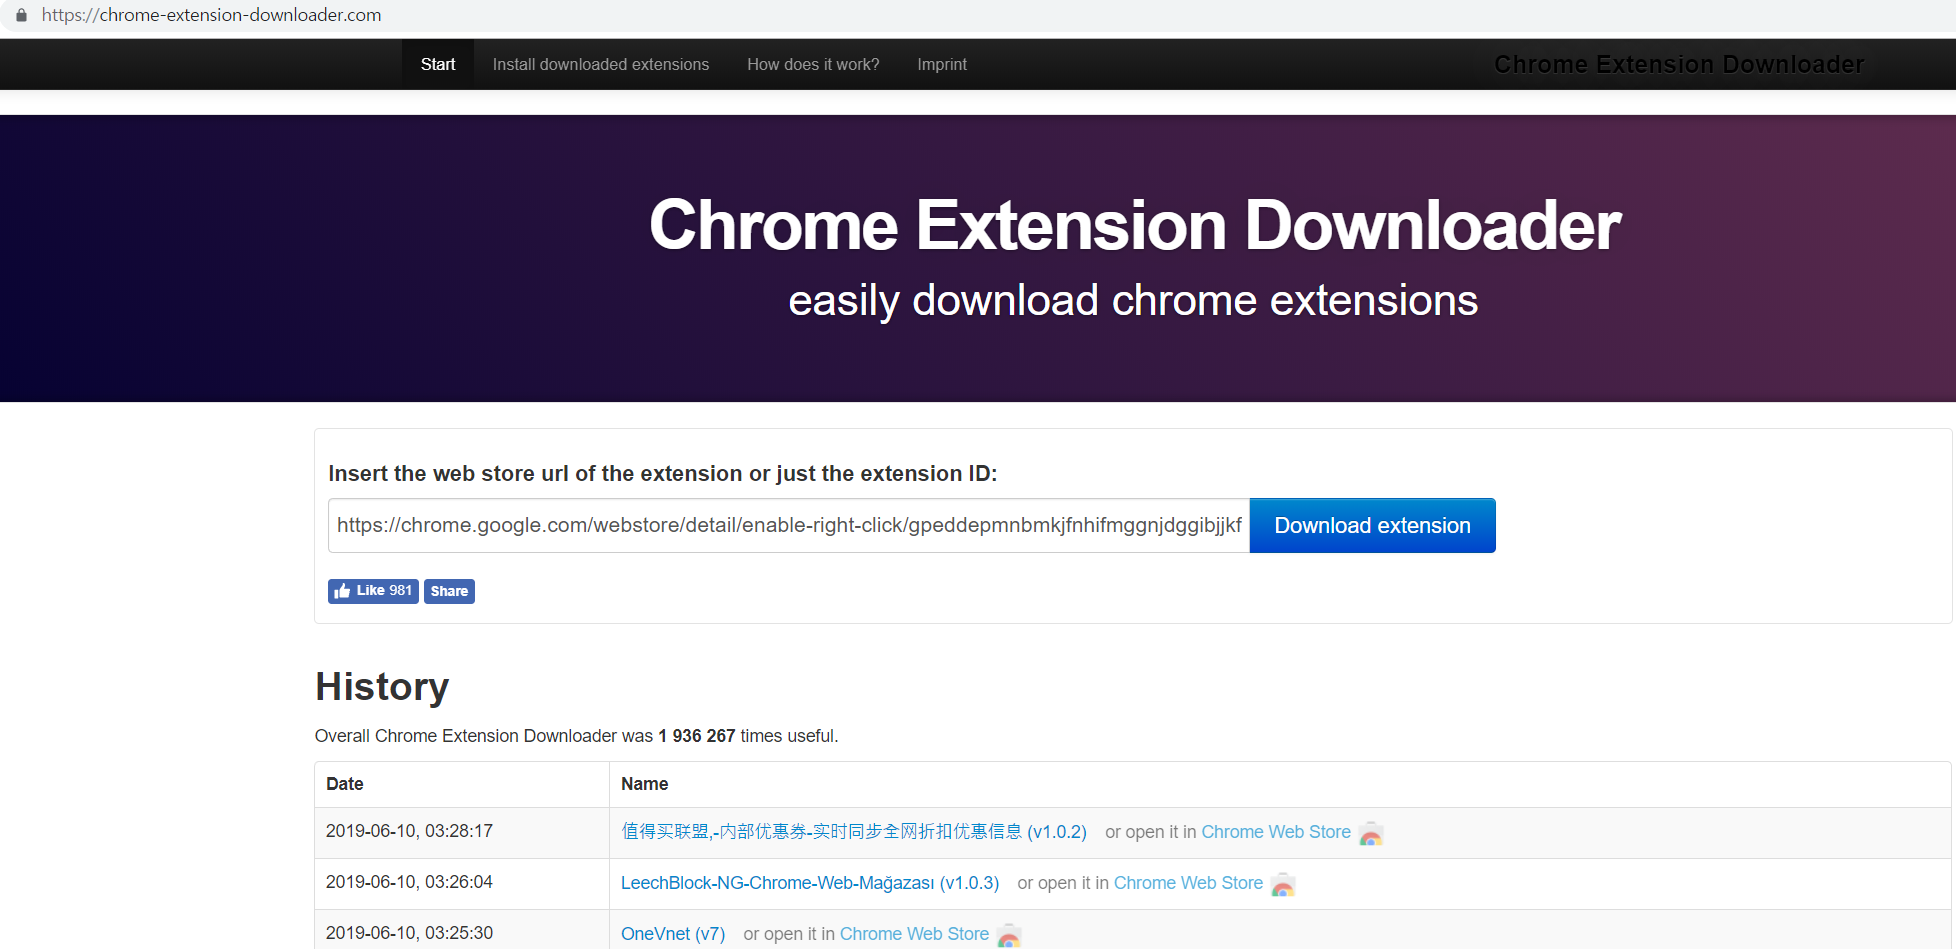
Task: Click the Download extension button
Action: pyautogui.click(x=1373, y=526)
